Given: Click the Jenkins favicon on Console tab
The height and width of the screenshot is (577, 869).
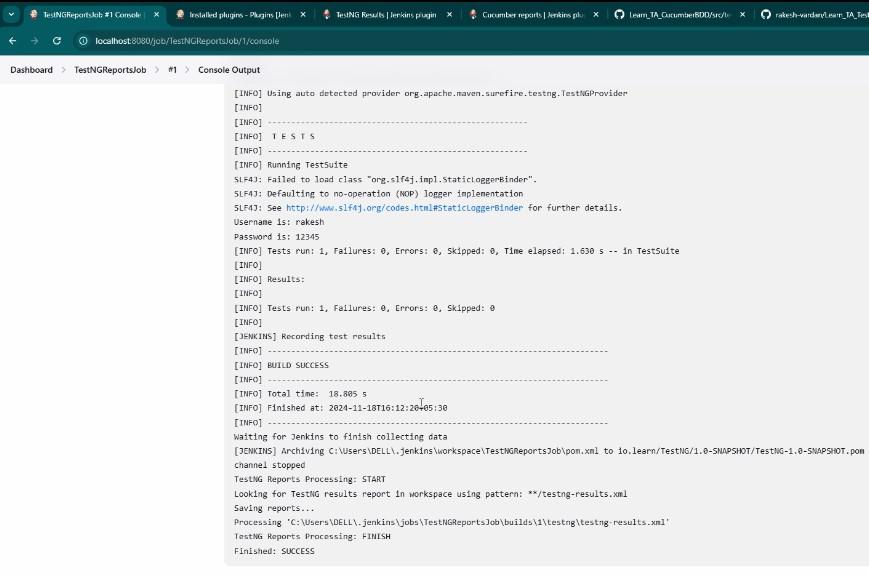Looking at the screenshot, I should (x=34, y=14).
